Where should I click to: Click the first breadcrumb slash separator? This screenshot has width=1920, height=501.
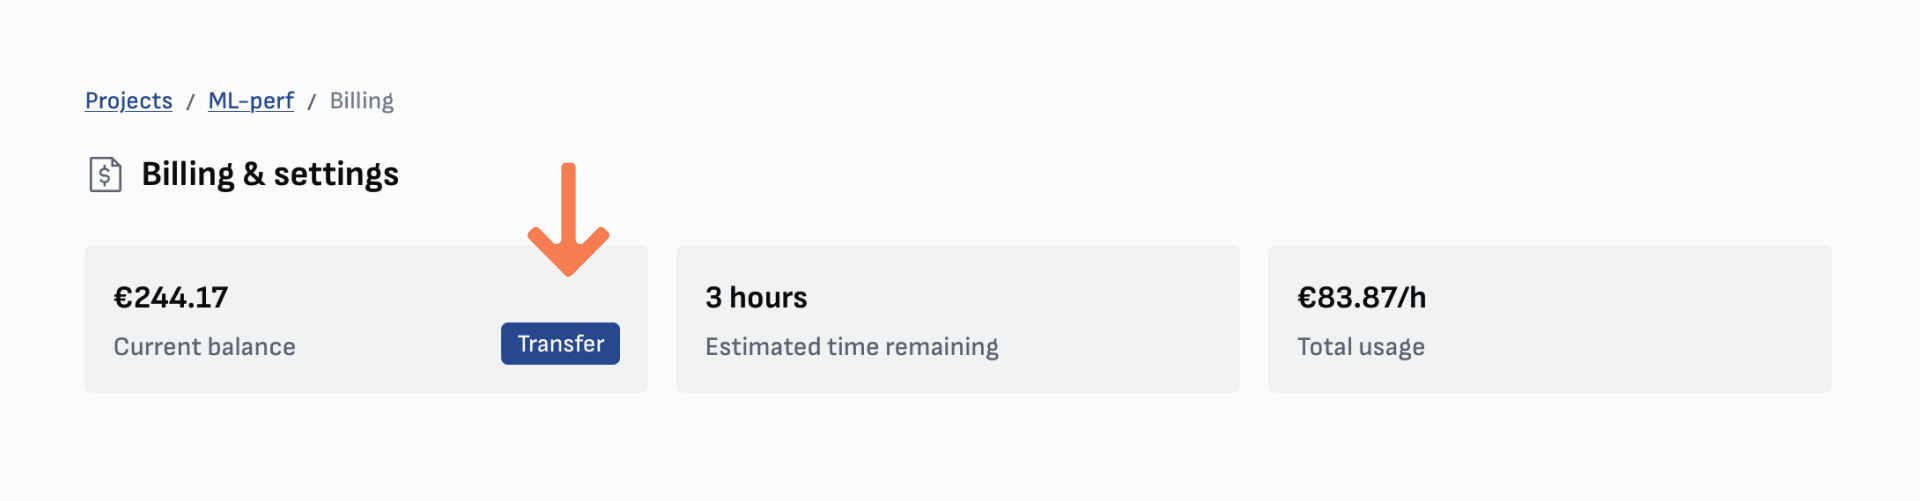pos(190,102)
